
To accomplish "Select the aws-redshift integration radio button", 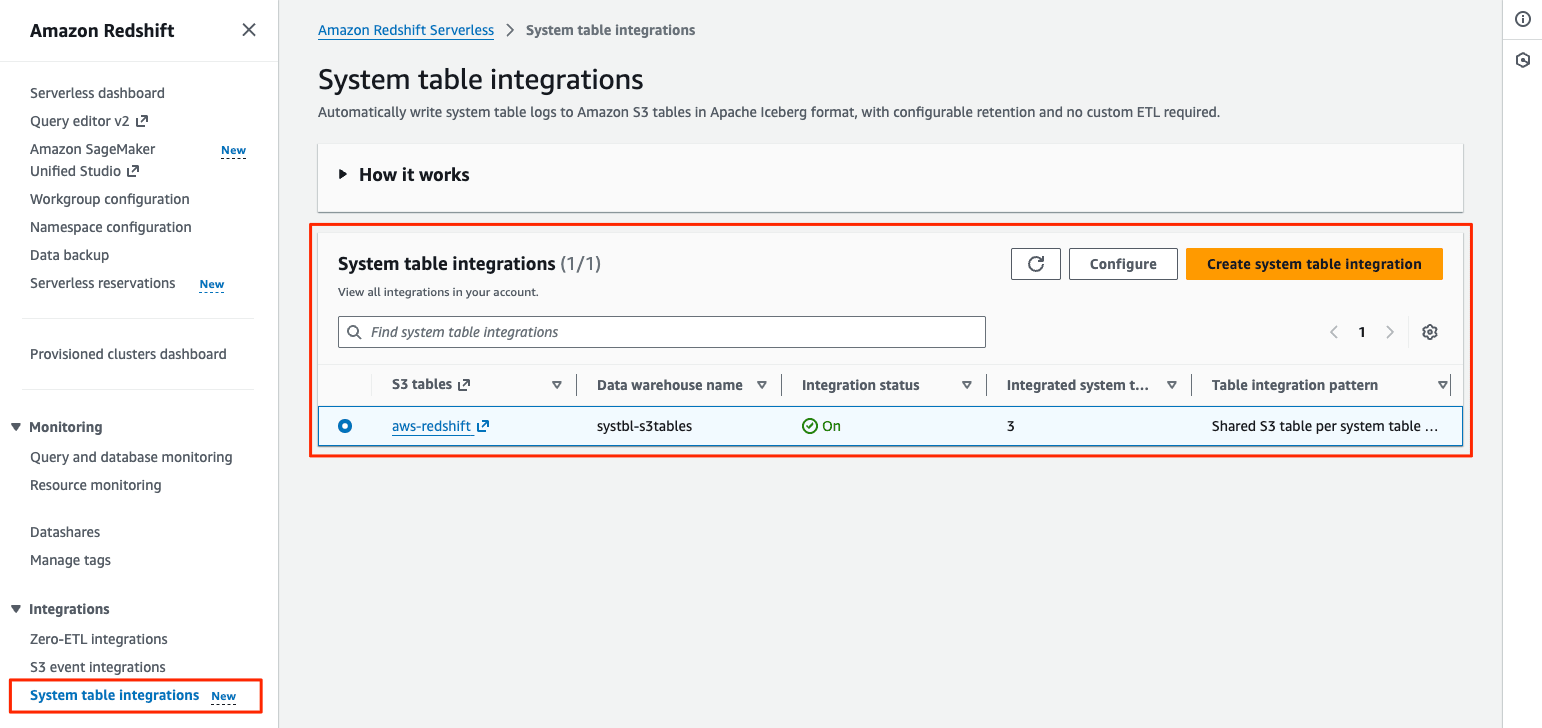I will (345, 426).
